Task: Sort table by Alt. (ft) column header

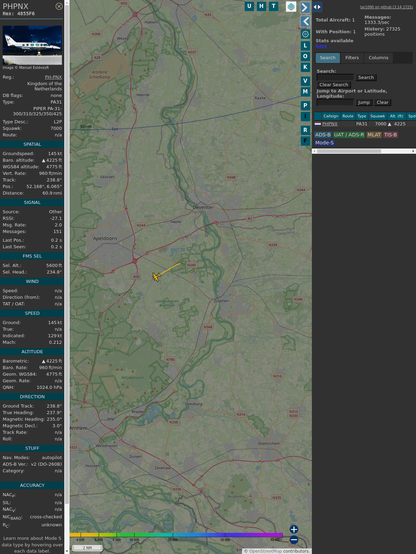Action: [x=397, y=116]
